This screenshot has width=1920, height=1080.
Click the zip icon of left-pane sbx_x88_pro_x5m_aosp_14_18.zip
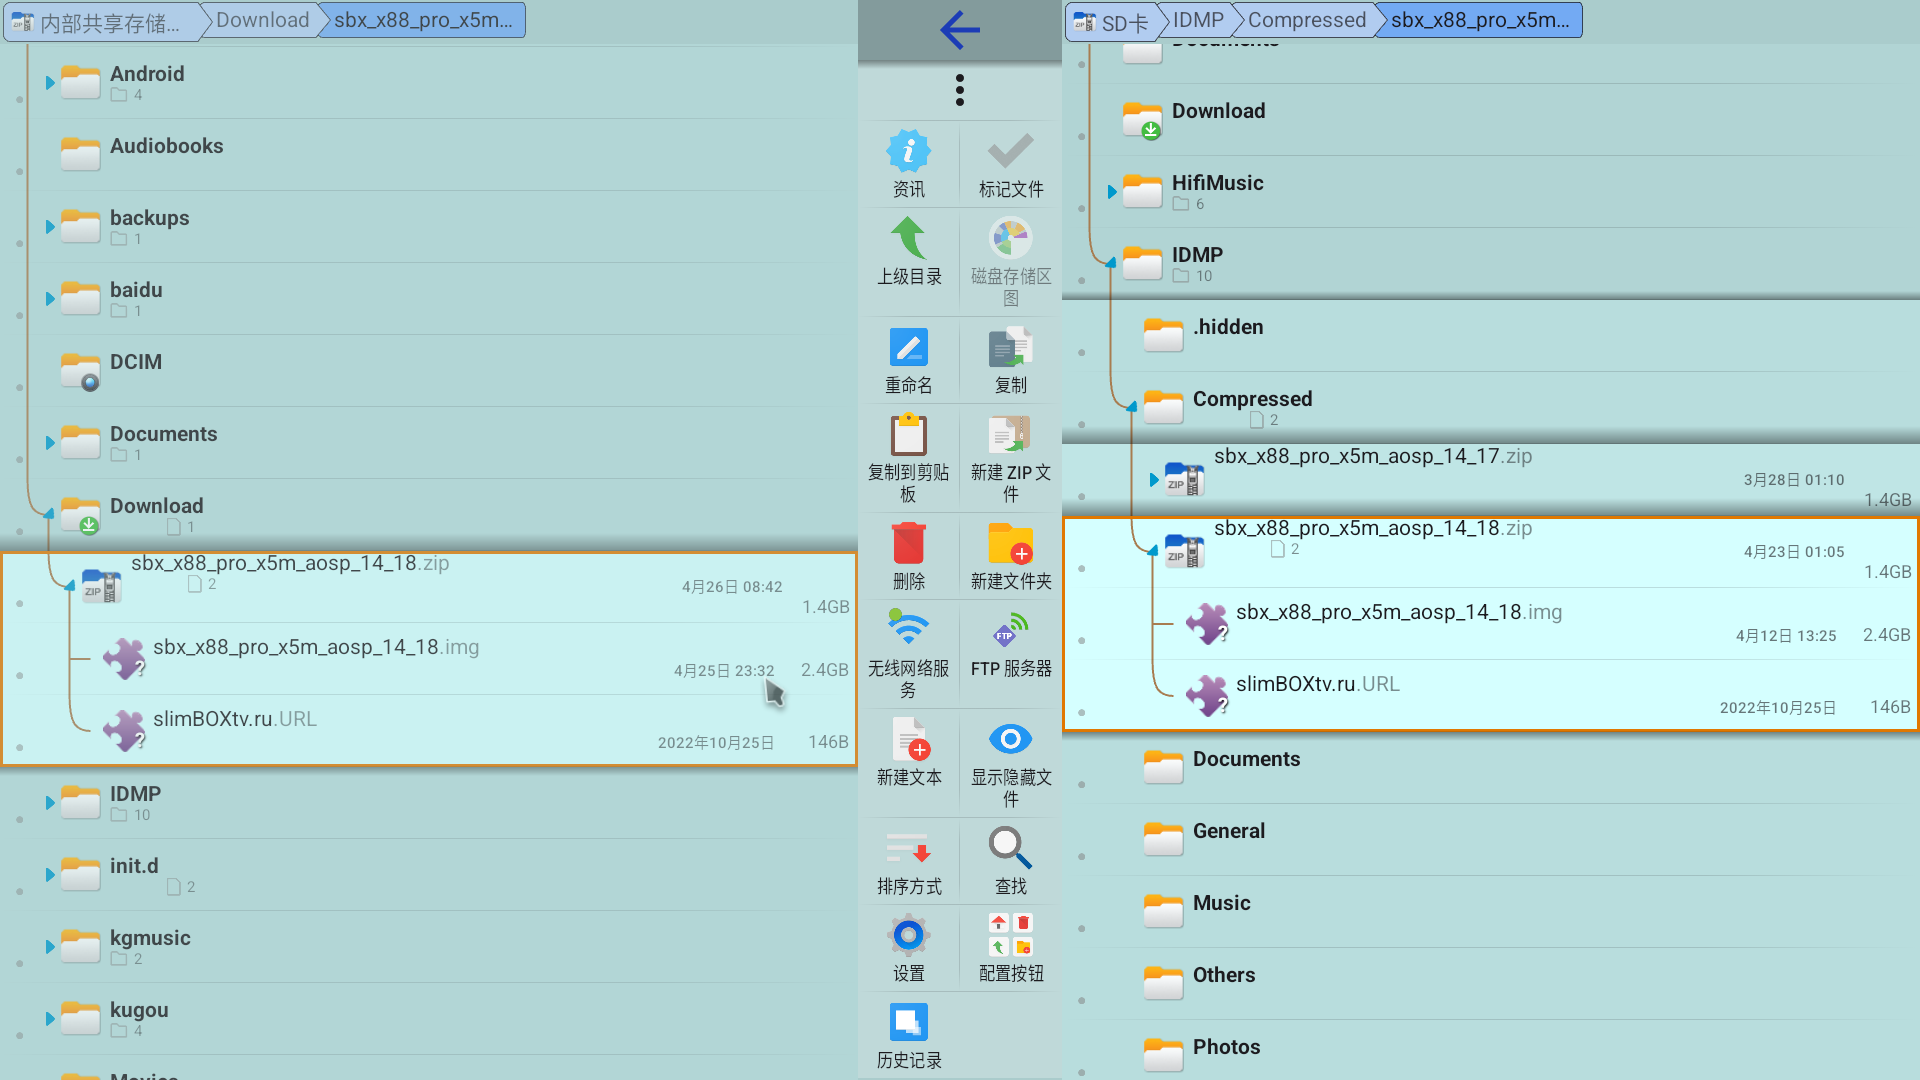click(101, 587)
